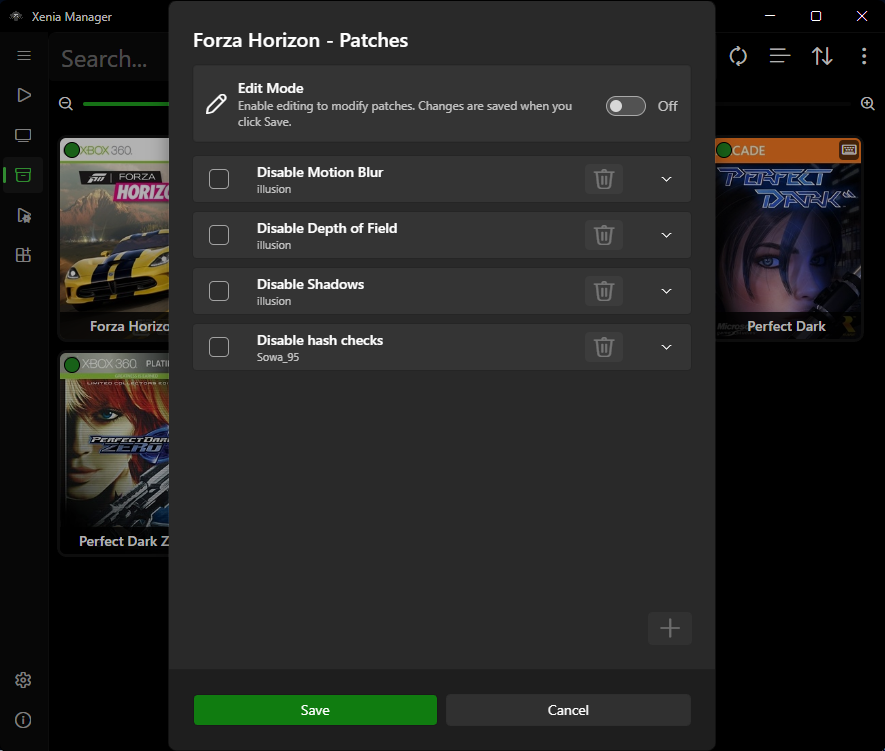The height and width of the screenshot is (751, 885).
Task: Click the 'Forza Horizon - Patches' heading
Action: 300,41
